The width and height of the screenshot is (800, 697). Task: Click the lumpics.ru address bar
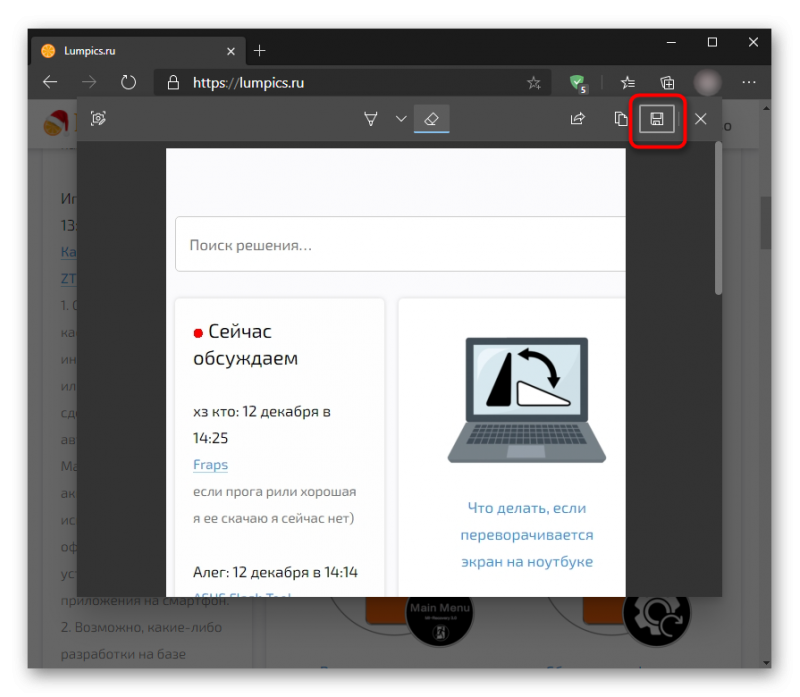coord(352,83)
